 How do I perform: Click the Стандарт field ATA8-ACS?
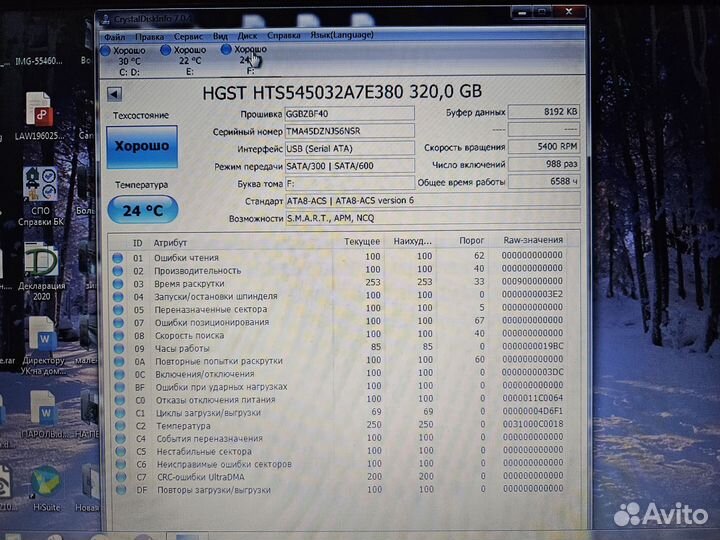pos(432,200)
